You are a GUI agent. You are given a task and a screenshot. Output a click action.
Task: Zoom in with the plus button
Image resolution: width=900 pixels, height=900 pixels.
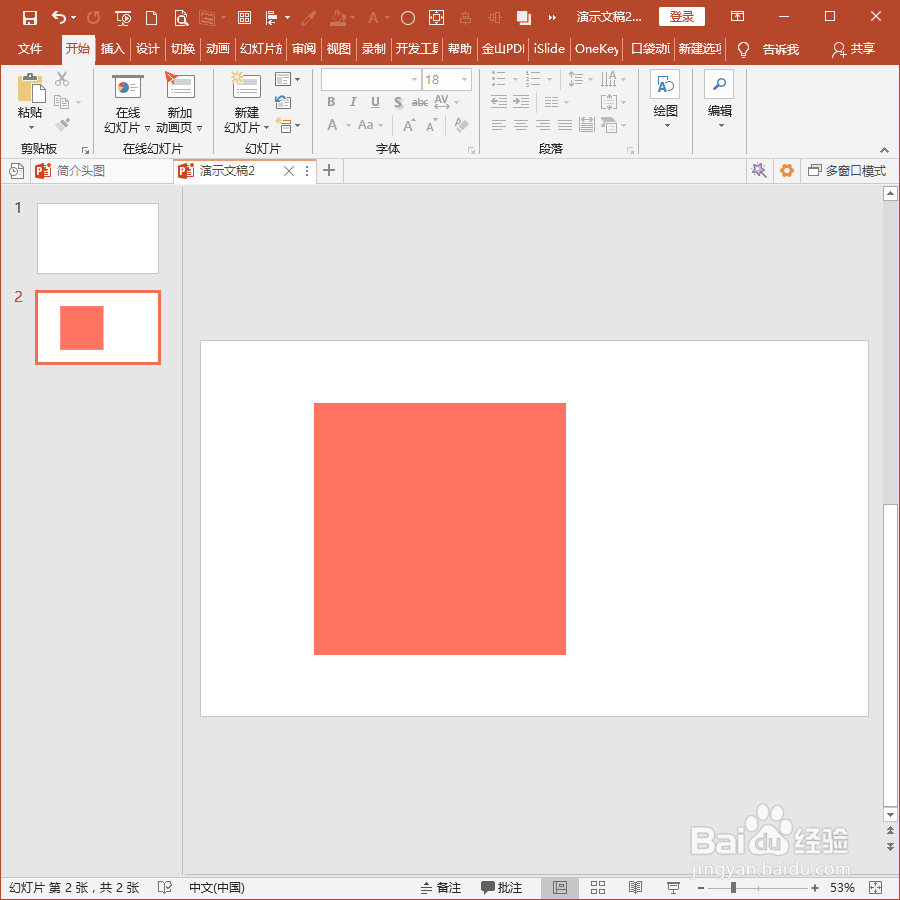coord(814,888)
